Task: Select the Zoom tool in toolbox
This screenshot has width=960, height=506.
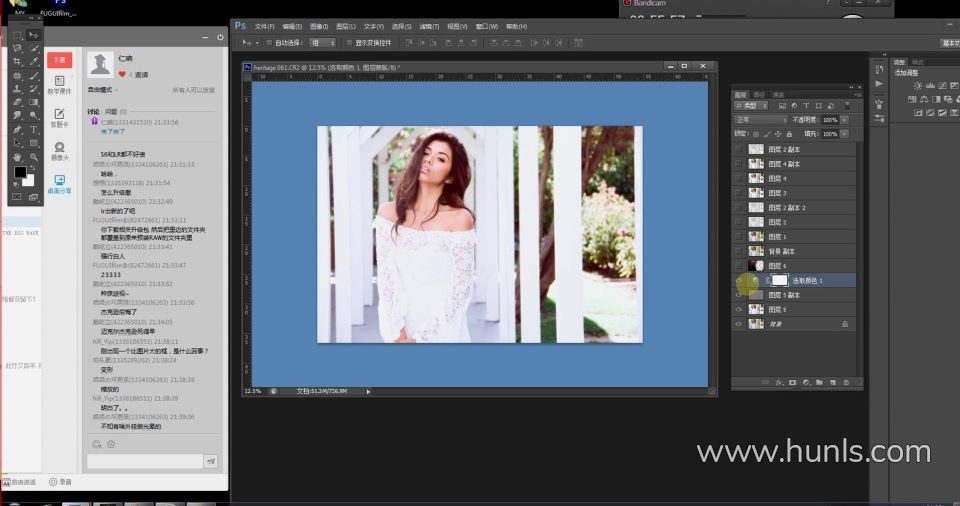Action: click(x=34, y=157)
